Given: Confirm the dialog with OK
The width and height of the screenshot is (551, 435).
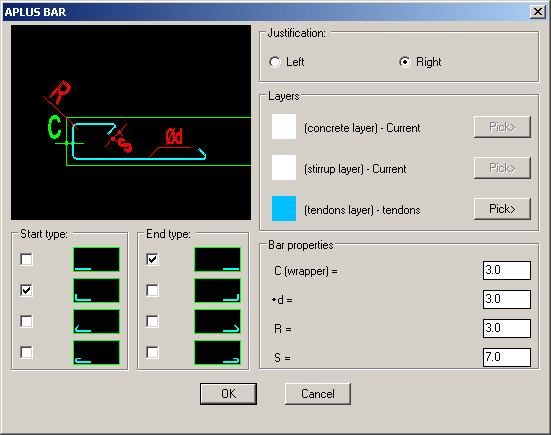Looking at the screenshot, I should point(228,394).
